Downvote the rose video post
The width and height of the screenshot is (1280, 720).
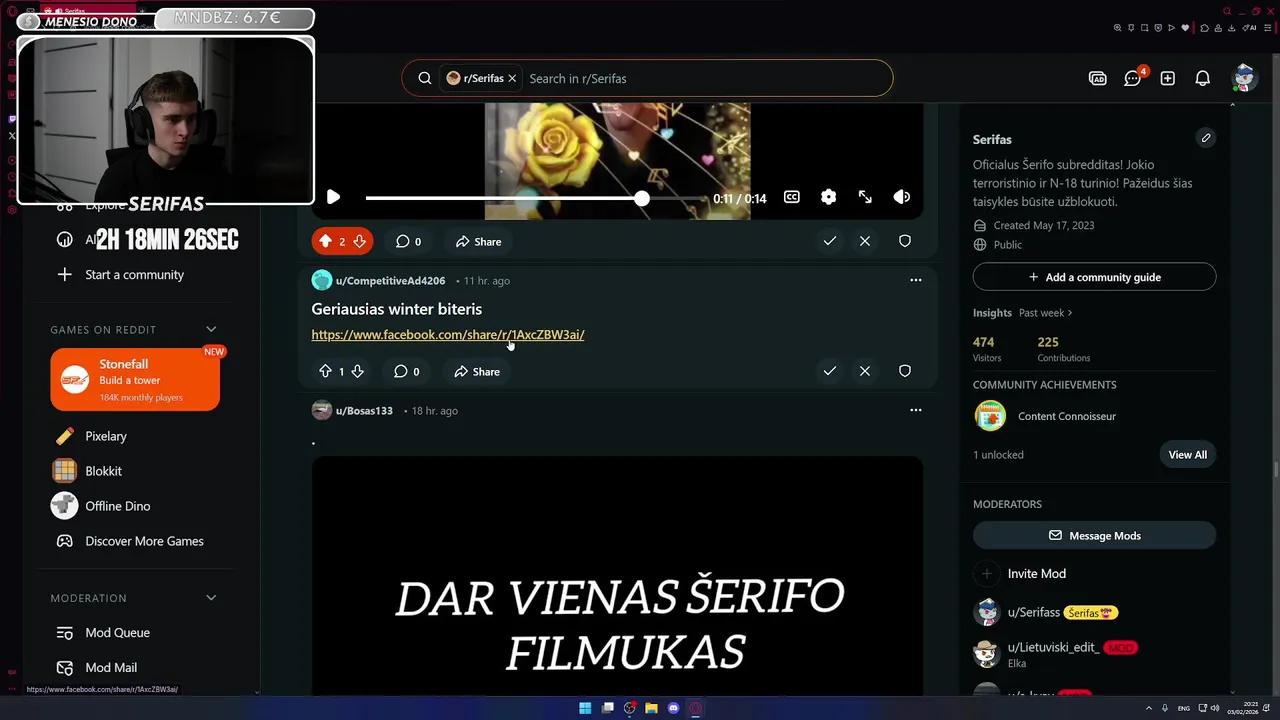(x=359, y=241)
